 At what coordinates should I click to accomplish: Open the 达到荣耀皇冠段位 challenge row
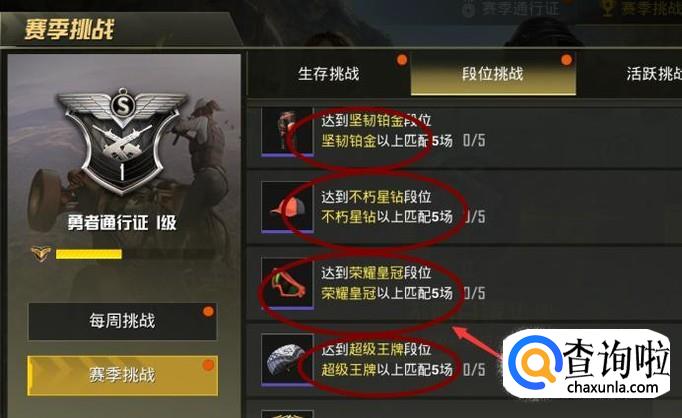click(x=463, y=284)
